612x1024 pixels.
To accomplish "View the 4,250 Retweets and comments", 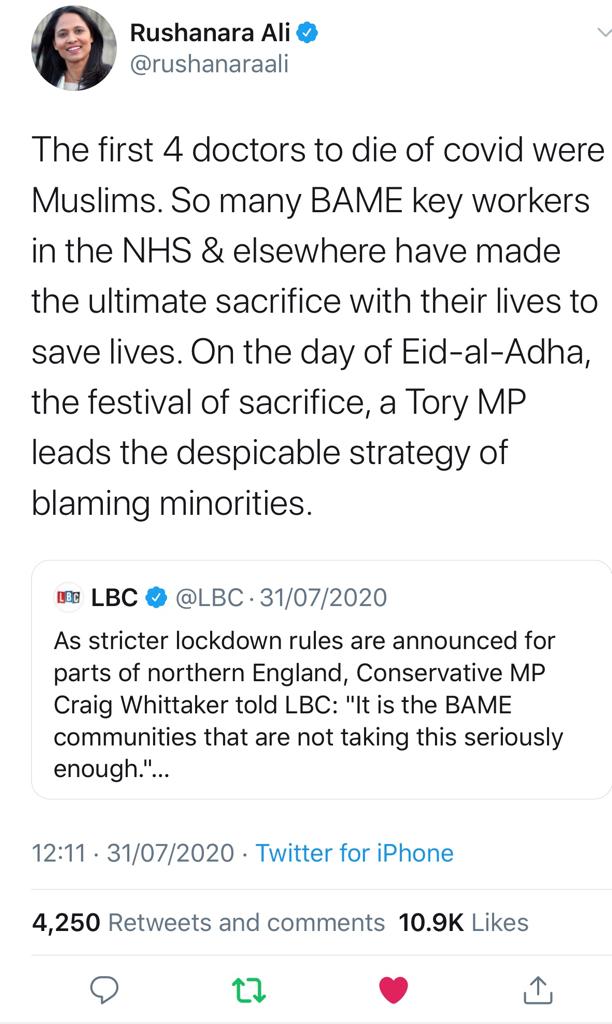I will 208,922.
